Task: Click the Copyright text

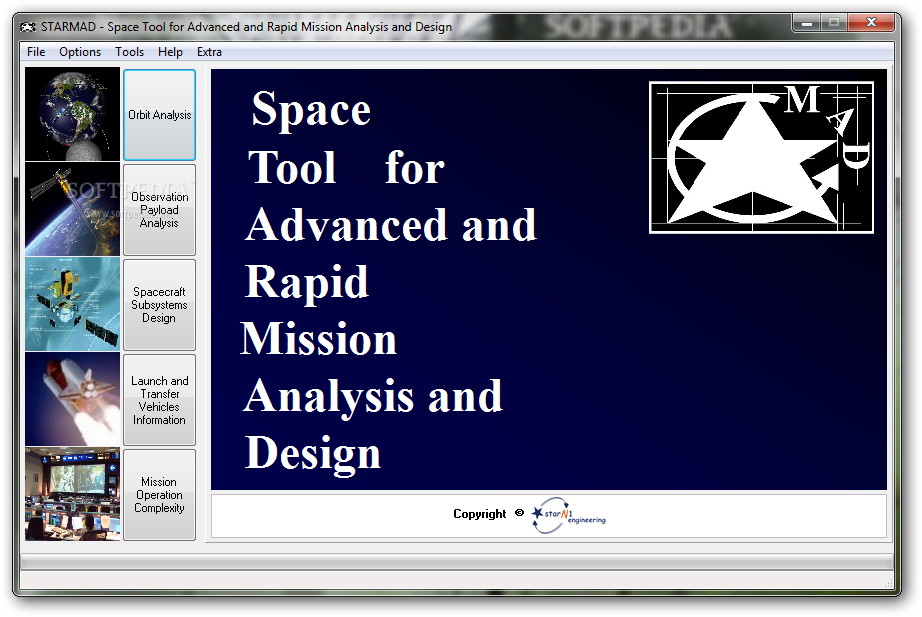Action: [479, 513]
